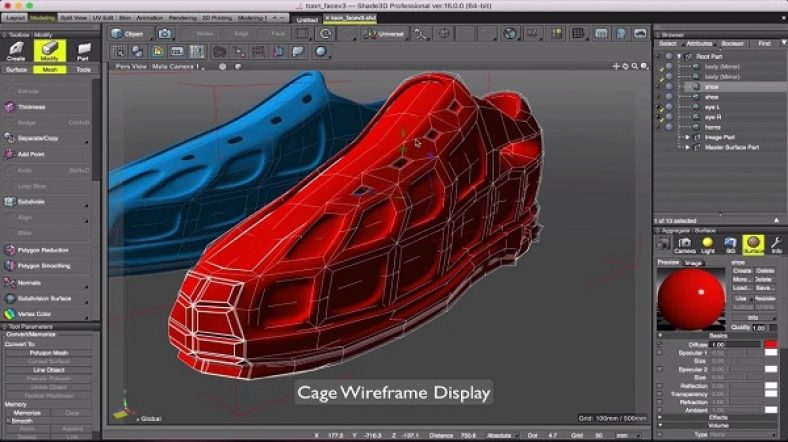Viewport: 788px width, 442px height.
Task: Open the Surface aggregate panel icon
Action: tap(753, 245)
